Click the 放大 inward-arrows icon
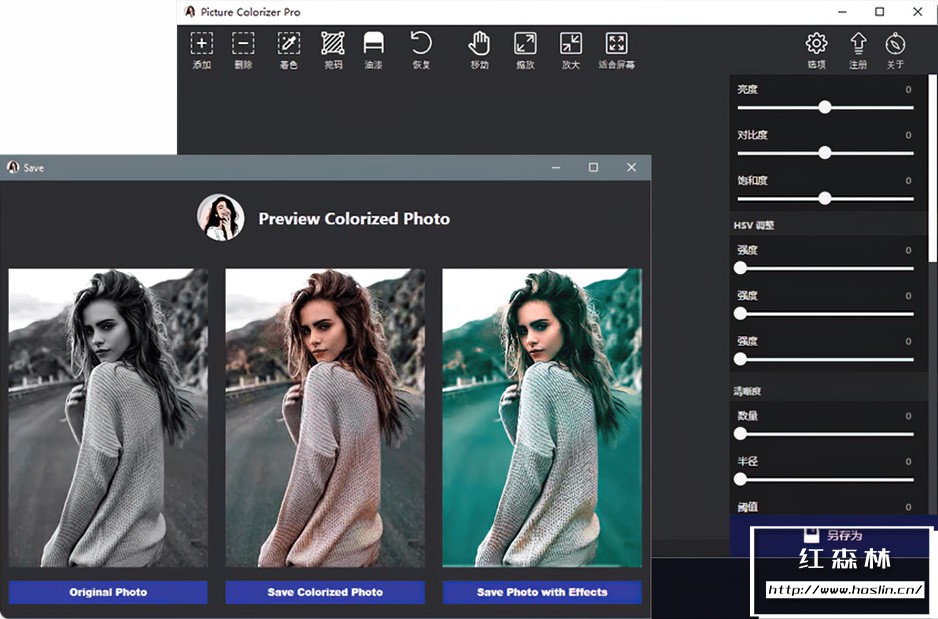 click(571, 44)
